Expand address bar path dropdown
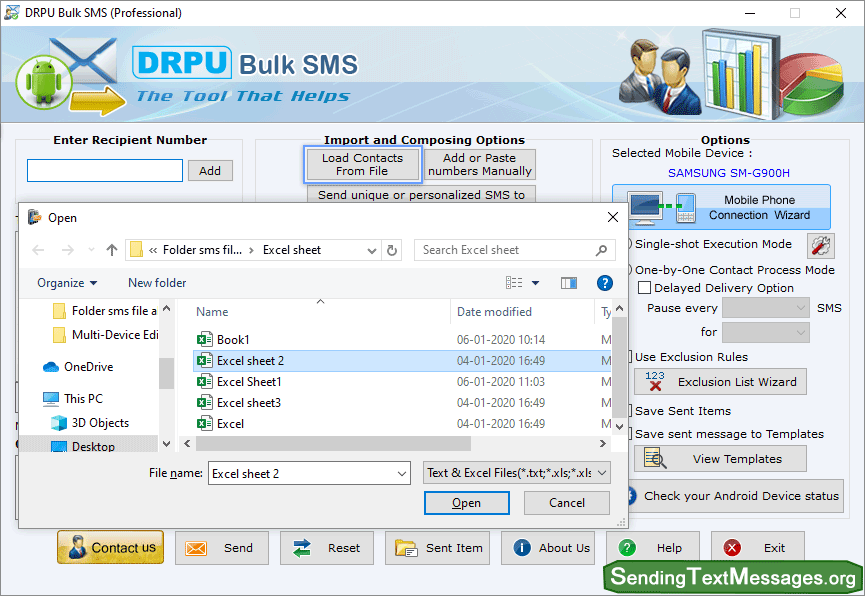This screenshot has width=865, height=596. (x=372, y=251)
